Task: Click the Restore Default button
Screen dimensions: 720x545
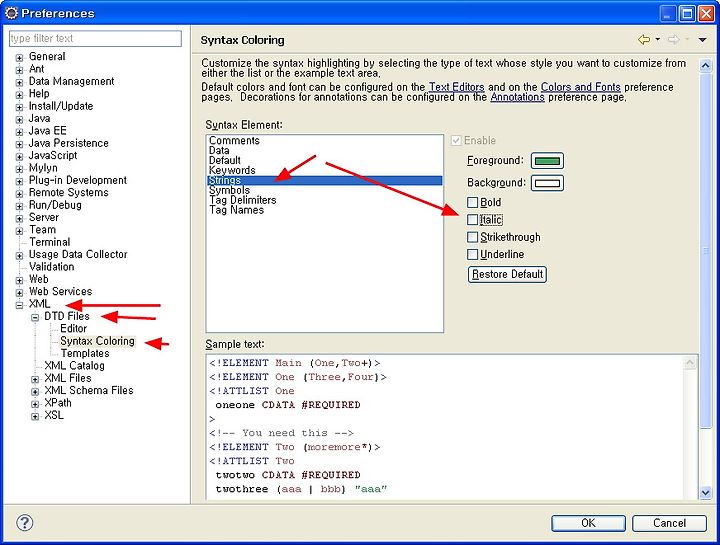Action: click(507, 275)
